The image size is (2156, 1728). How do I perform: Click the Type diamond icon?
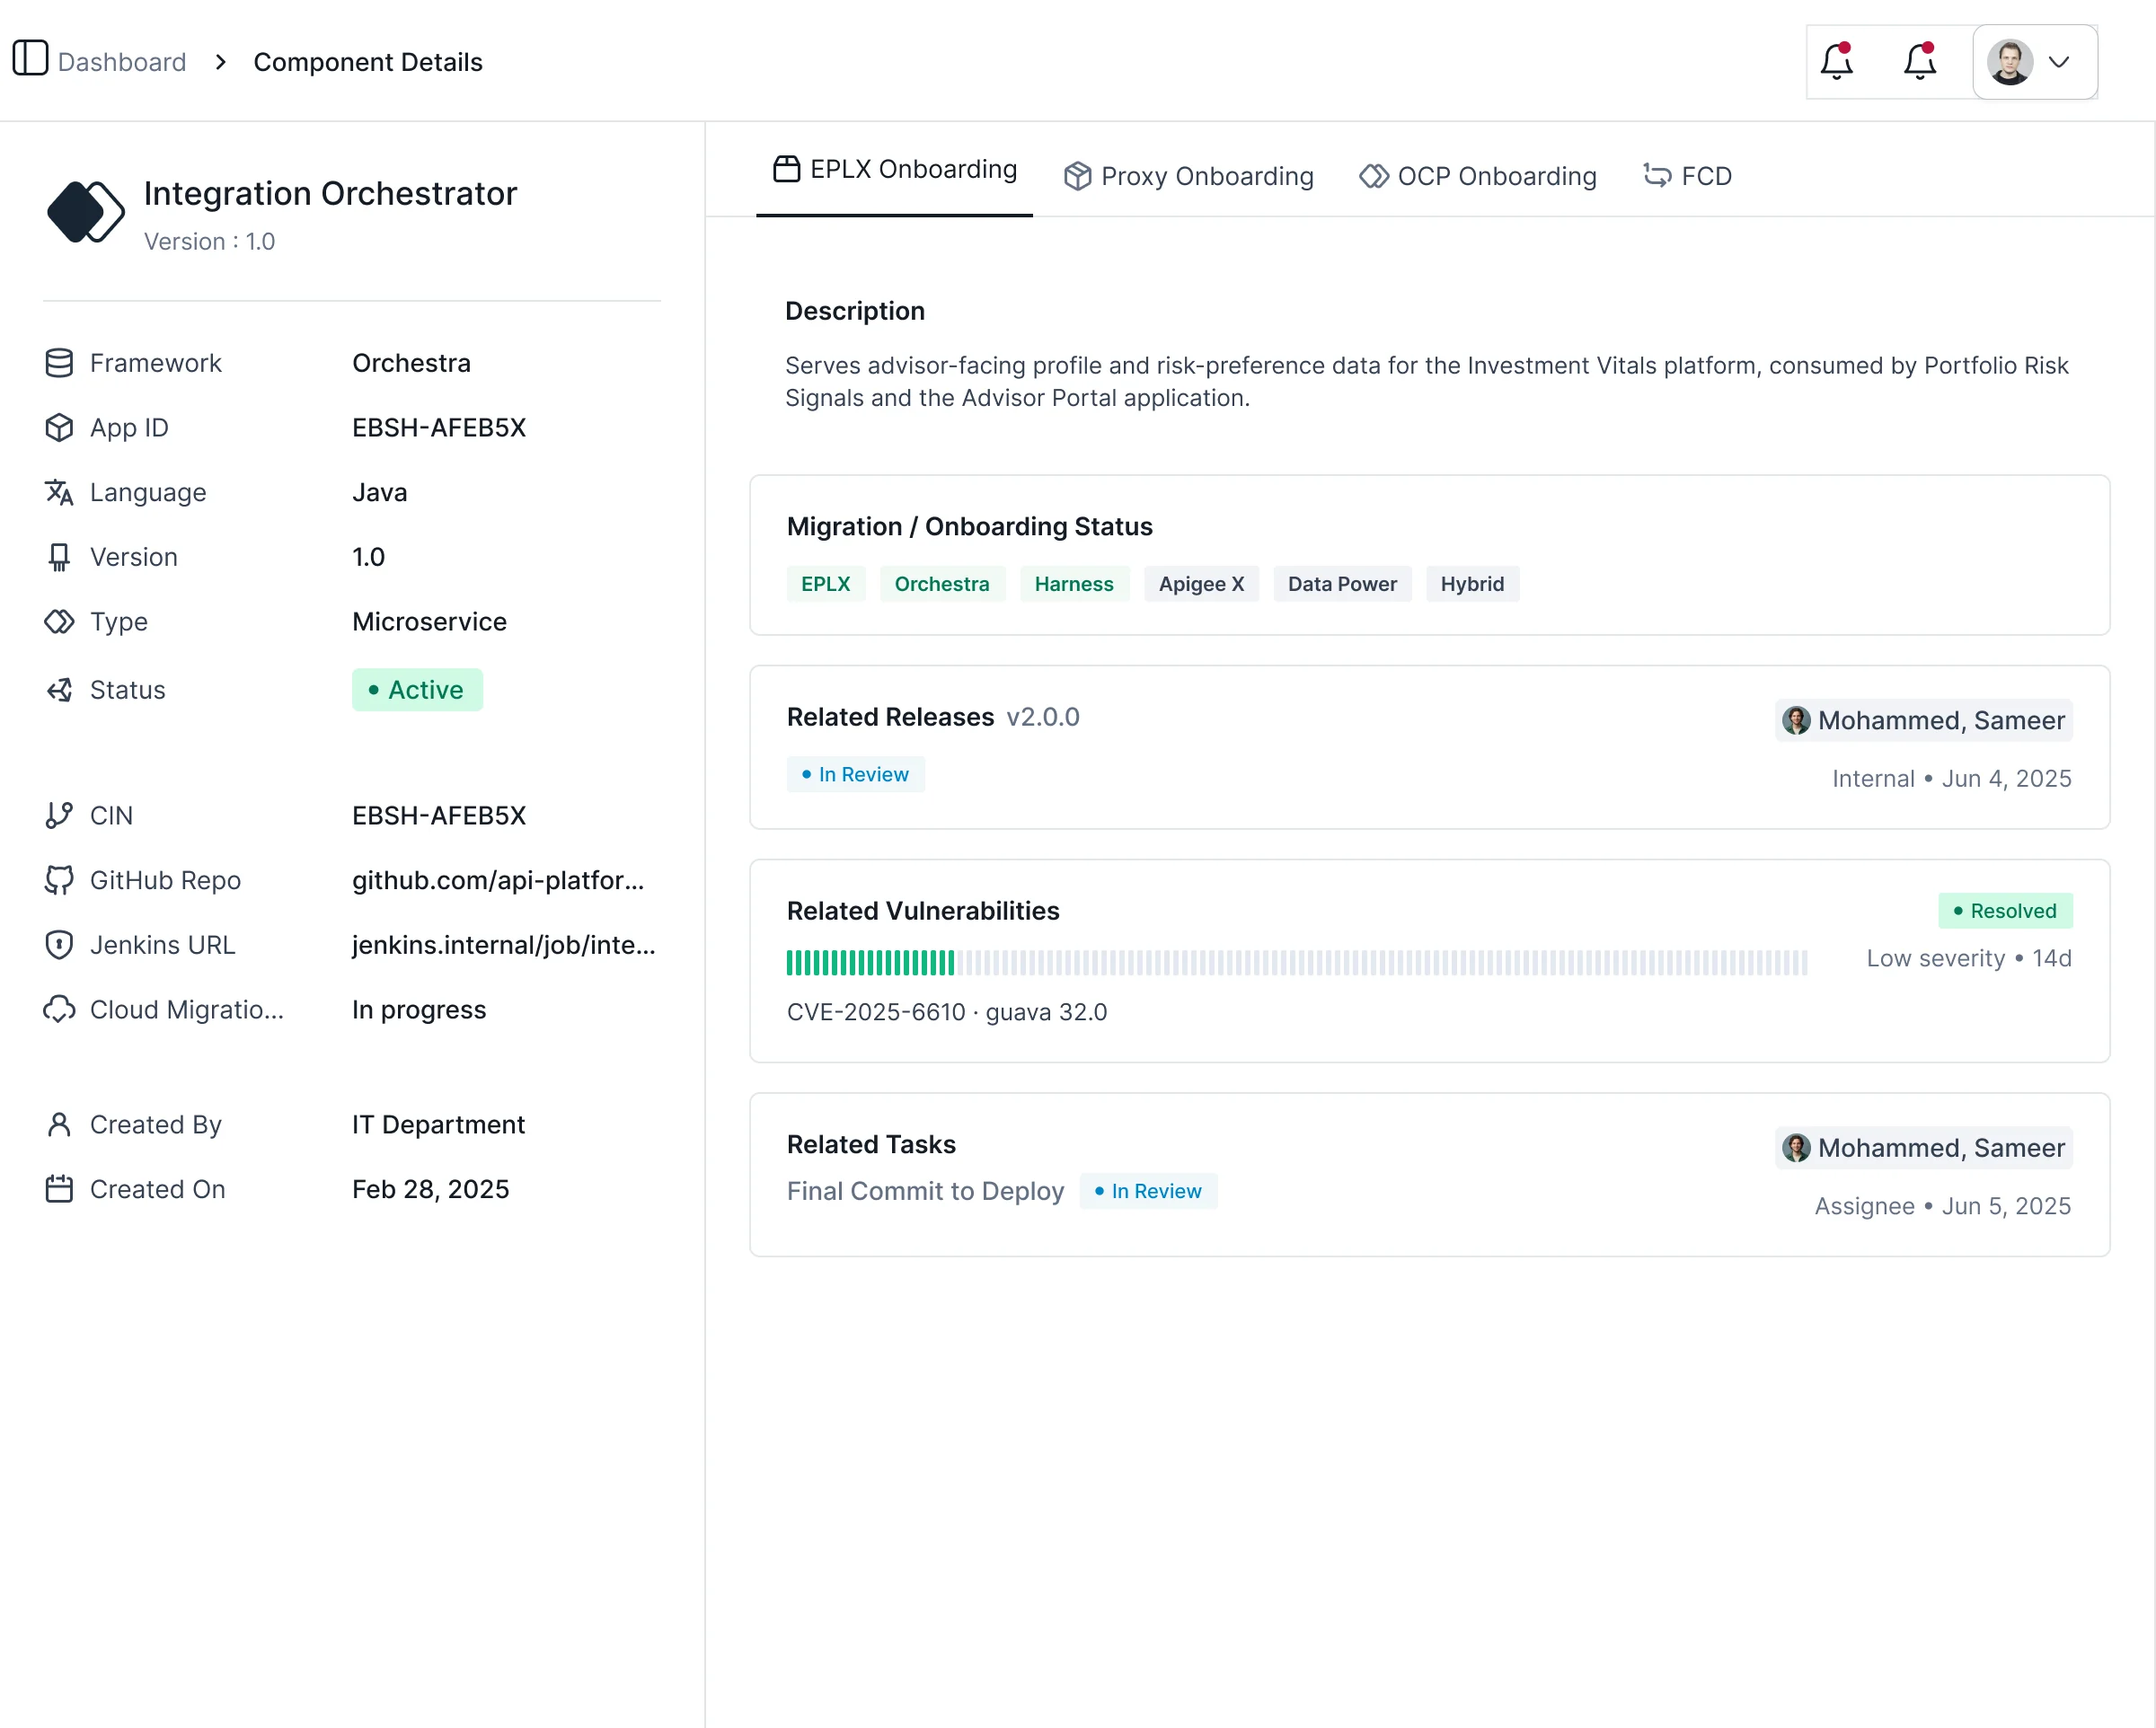59,622
